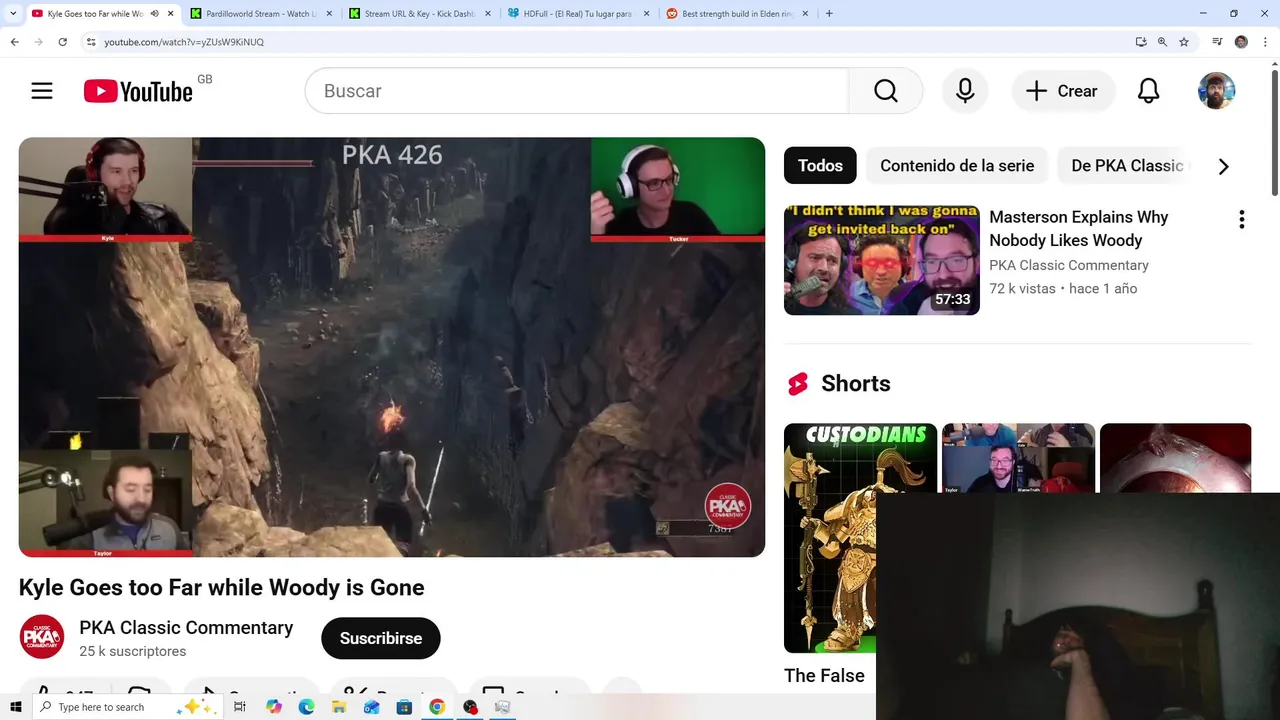Open the tab search dropdown in Chrome
This screenshot has width=1280, height=720.
point(13,14)
